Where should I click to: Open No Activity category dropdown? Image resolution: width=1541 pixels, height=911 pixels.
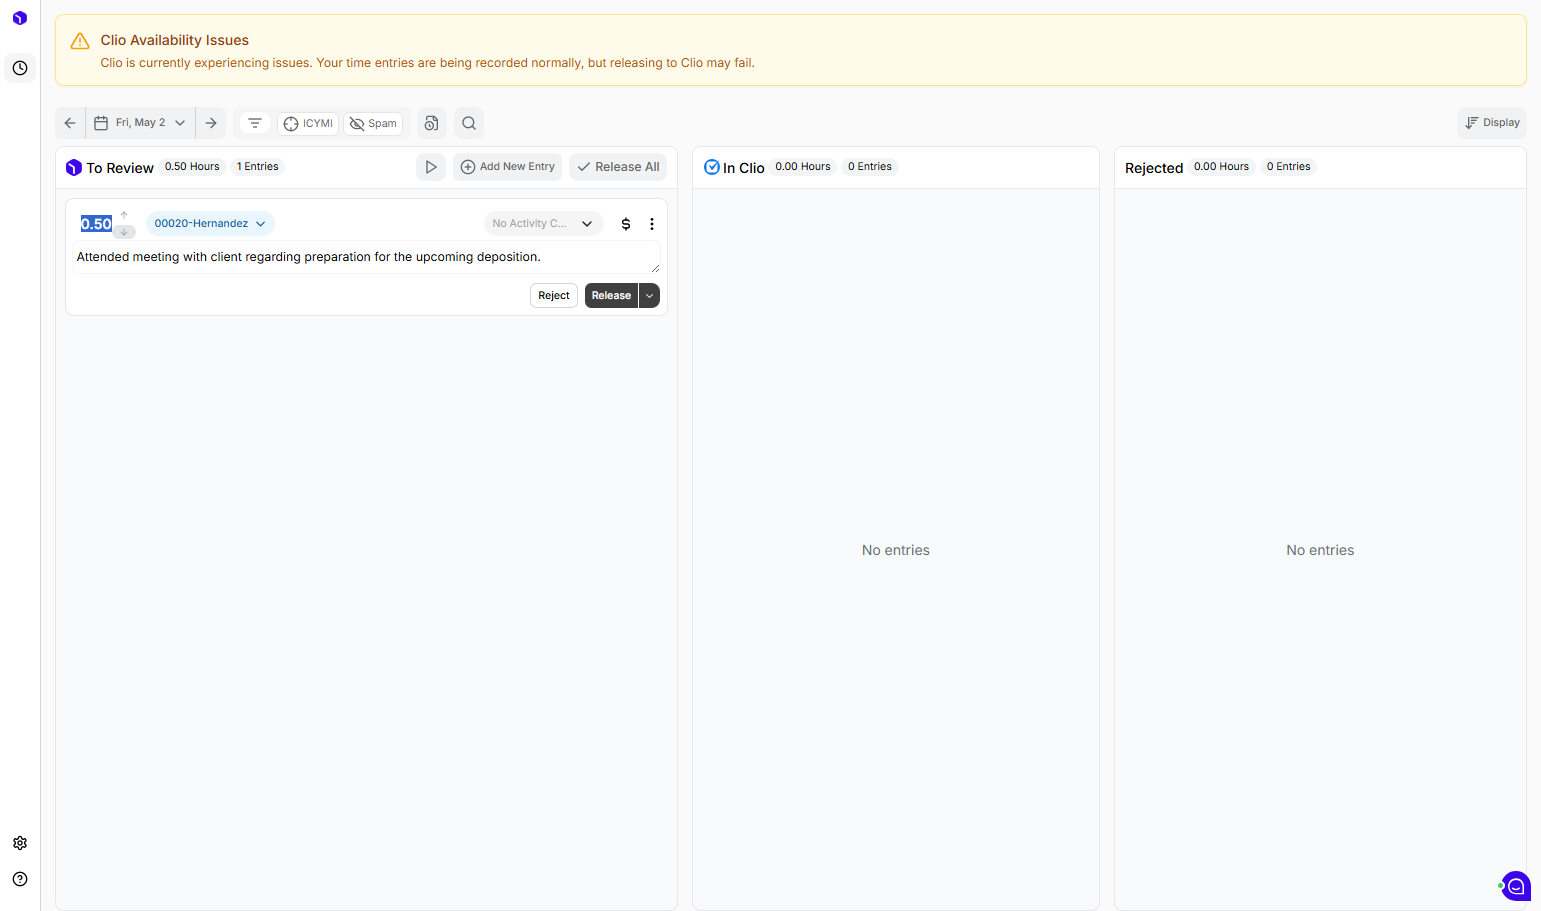(543, 224)
